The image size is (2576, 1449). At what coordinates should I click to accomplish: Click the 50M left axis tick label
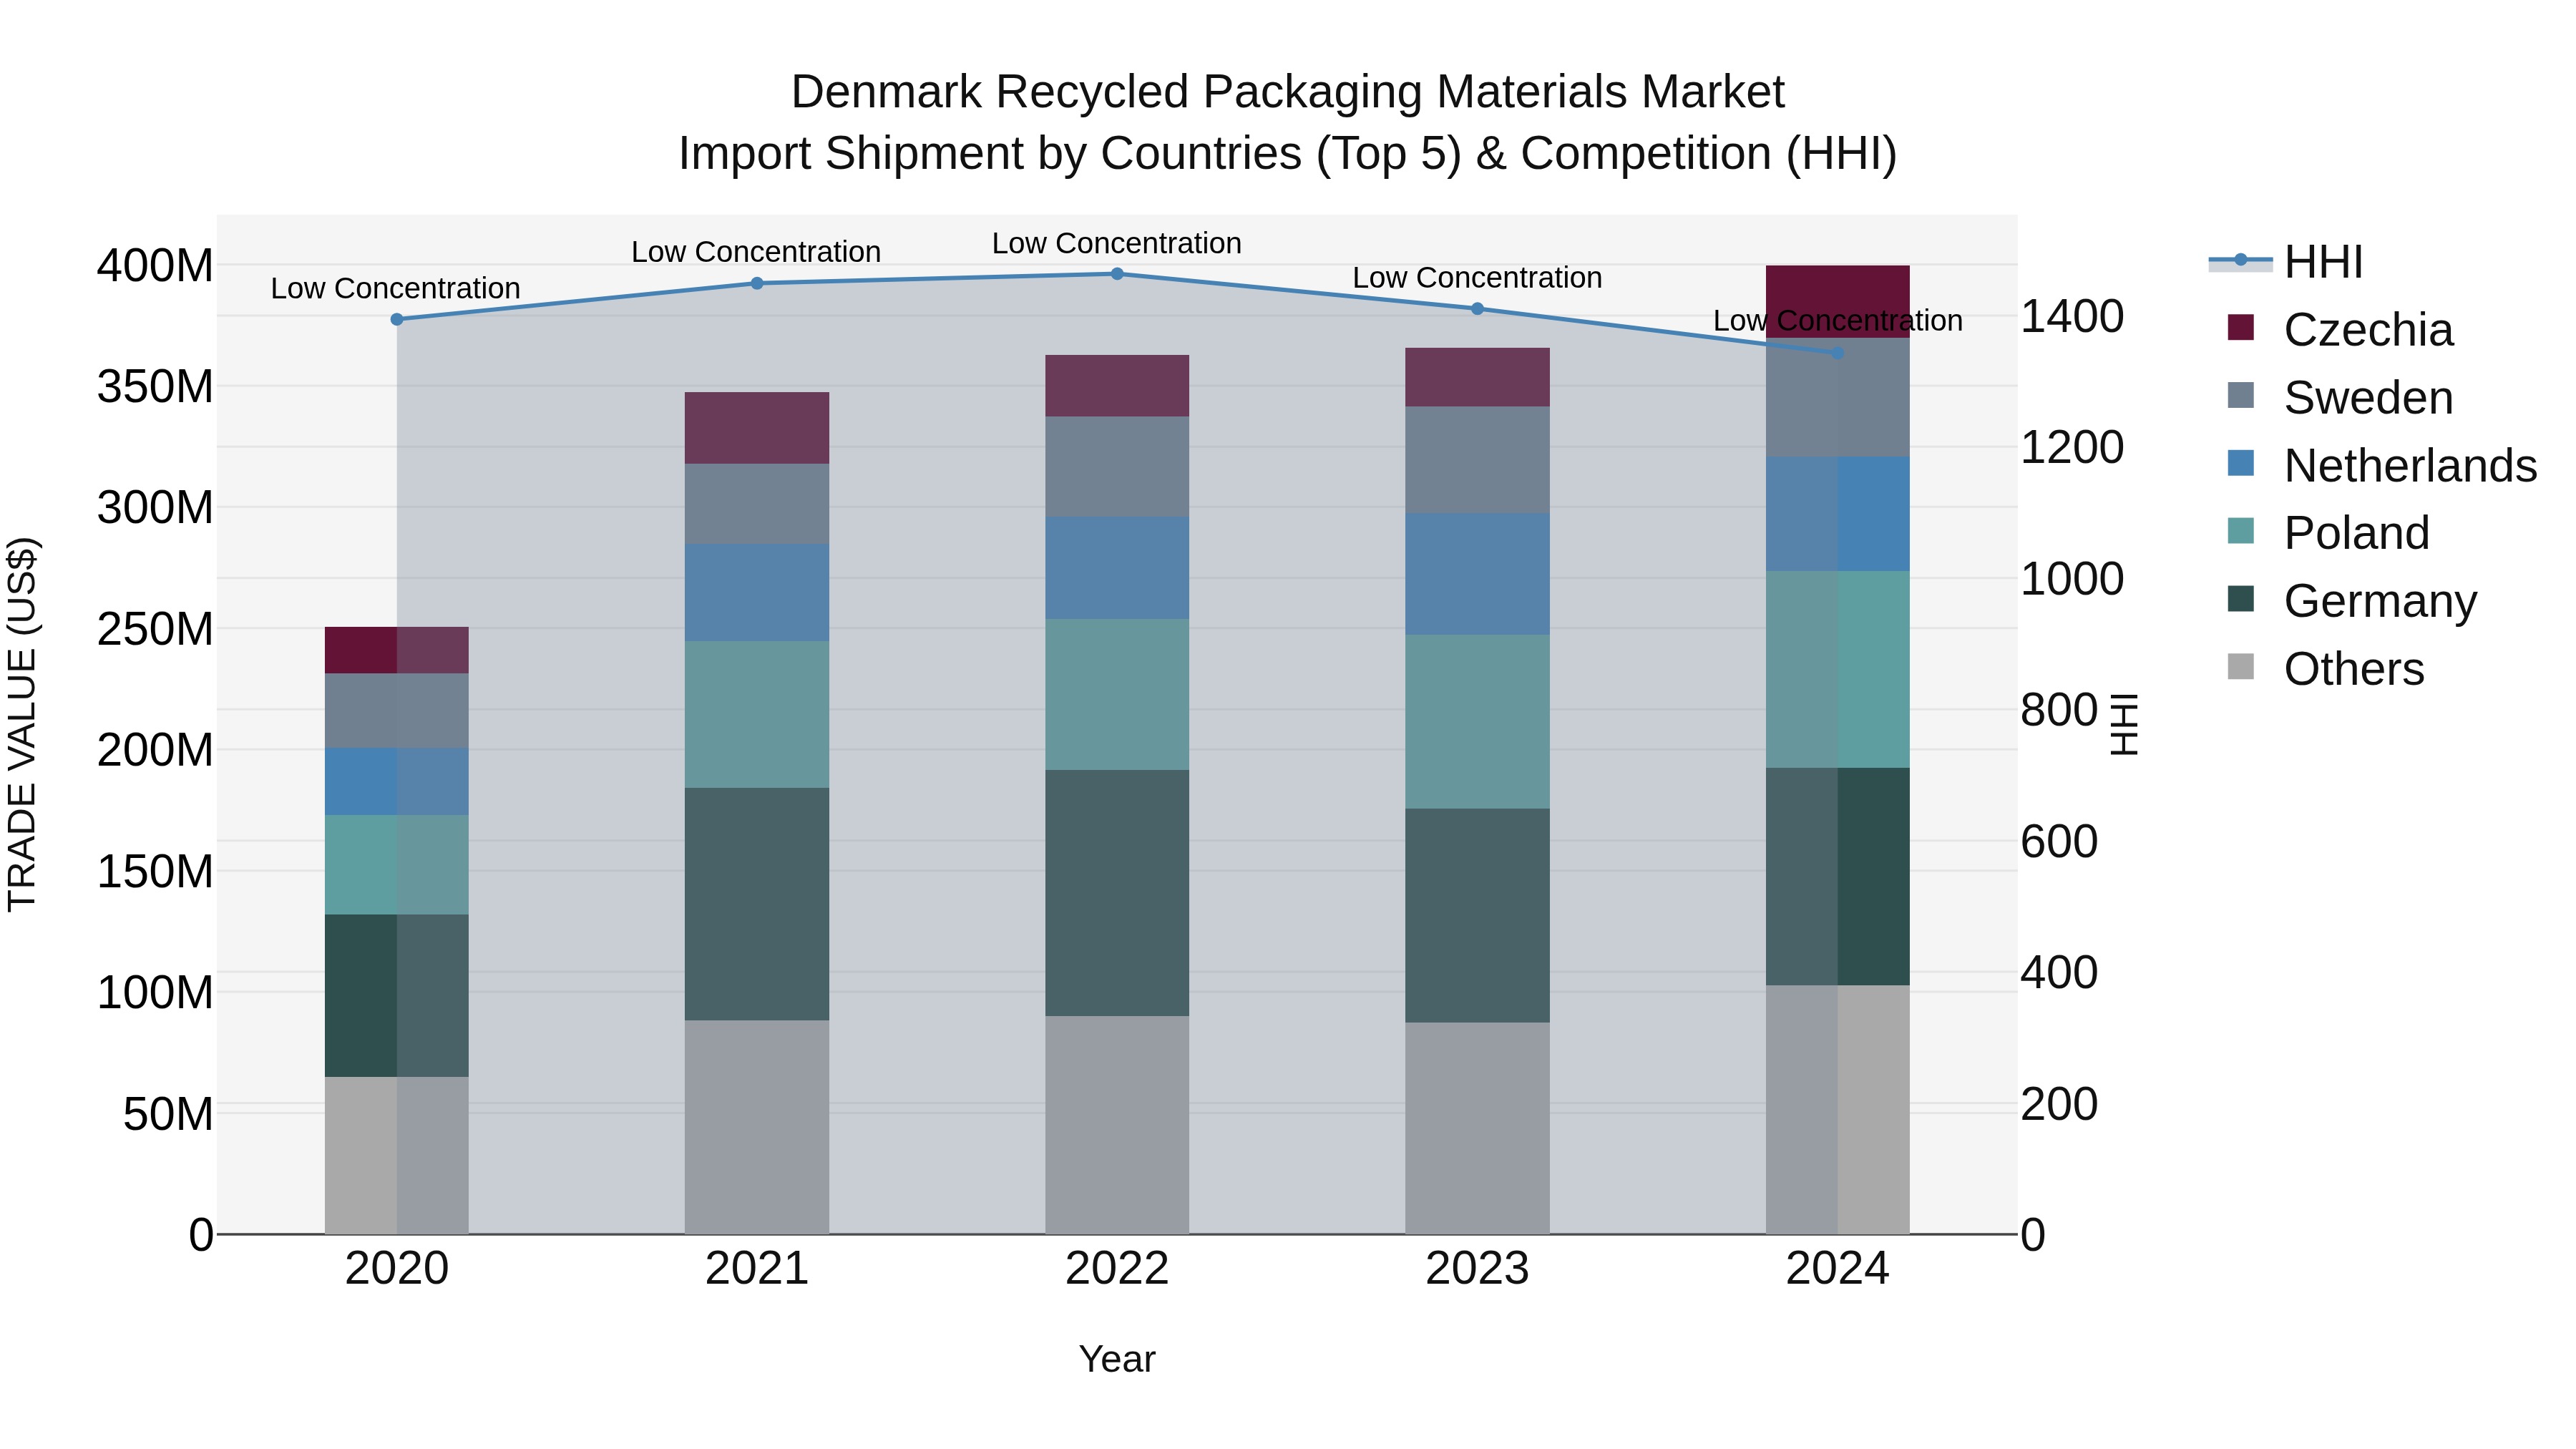[168, 1114]
